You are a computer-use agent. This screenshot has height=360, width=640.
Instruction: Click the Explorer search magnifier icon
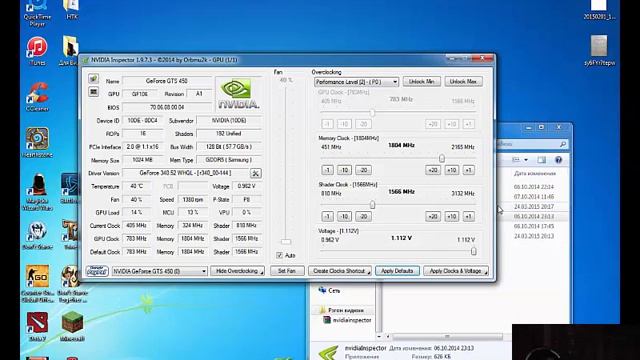[x=563, y=144]
